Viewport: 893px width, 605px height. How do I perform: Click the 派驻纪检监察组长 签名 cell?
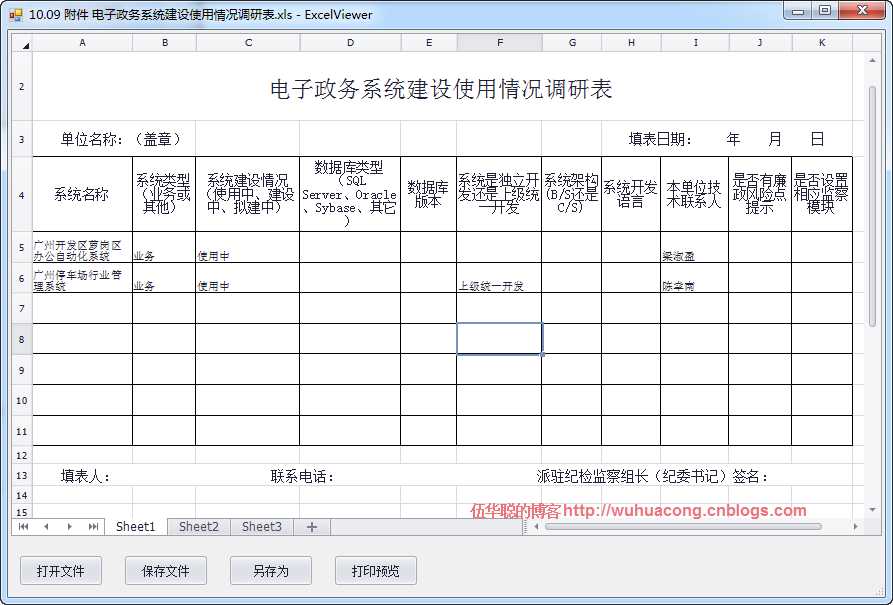click(x=652, y=476)
